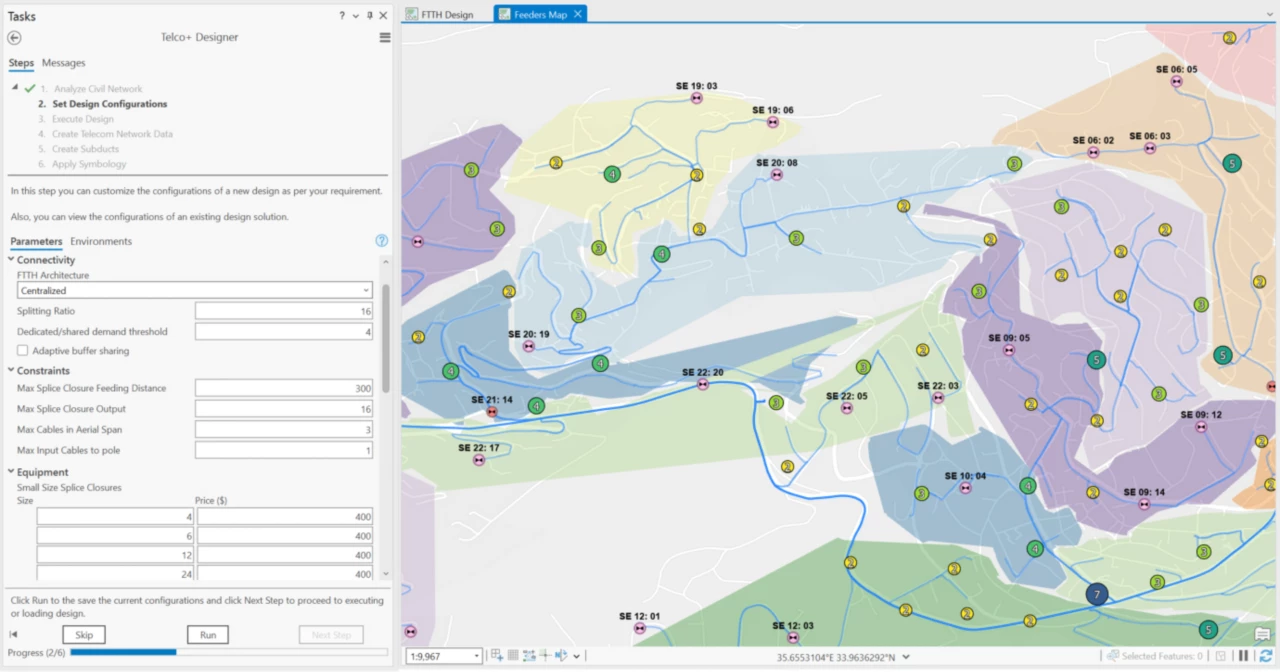1280x672 pixels.
Task: Enable Adaptive buffer sharing checkbox
Action: tap(23, 351)
